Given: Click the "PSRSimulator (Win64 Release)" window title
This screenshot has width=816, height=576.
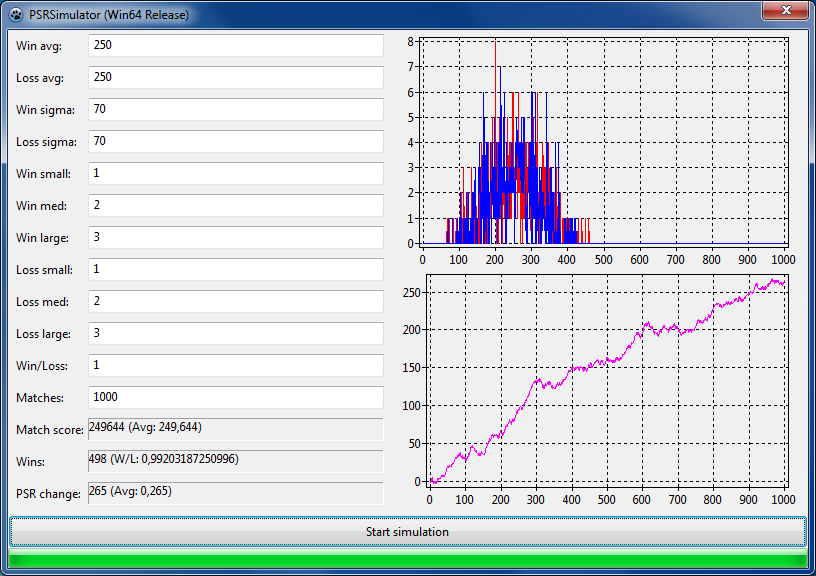Looking at the screenshot, I should pos(109,15).
